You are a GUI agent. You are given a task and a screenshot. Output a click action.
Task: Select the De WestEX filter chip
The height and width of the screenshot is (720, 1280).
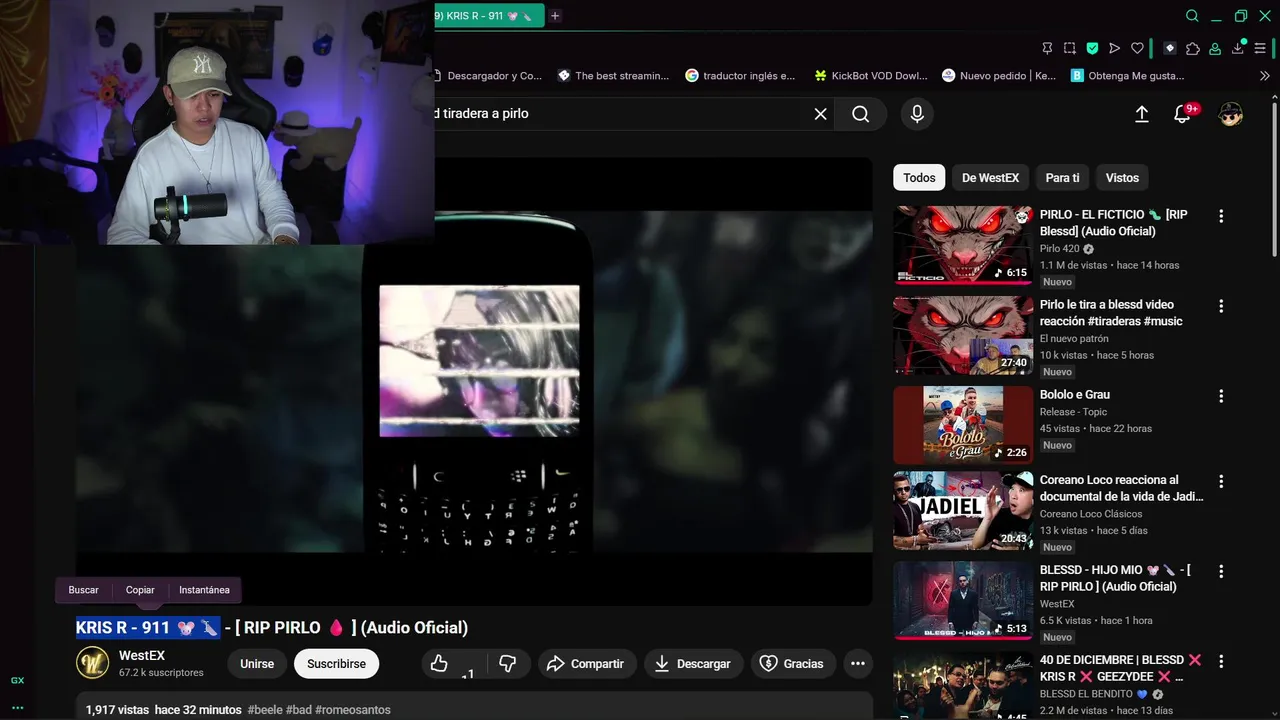(990, 178)
